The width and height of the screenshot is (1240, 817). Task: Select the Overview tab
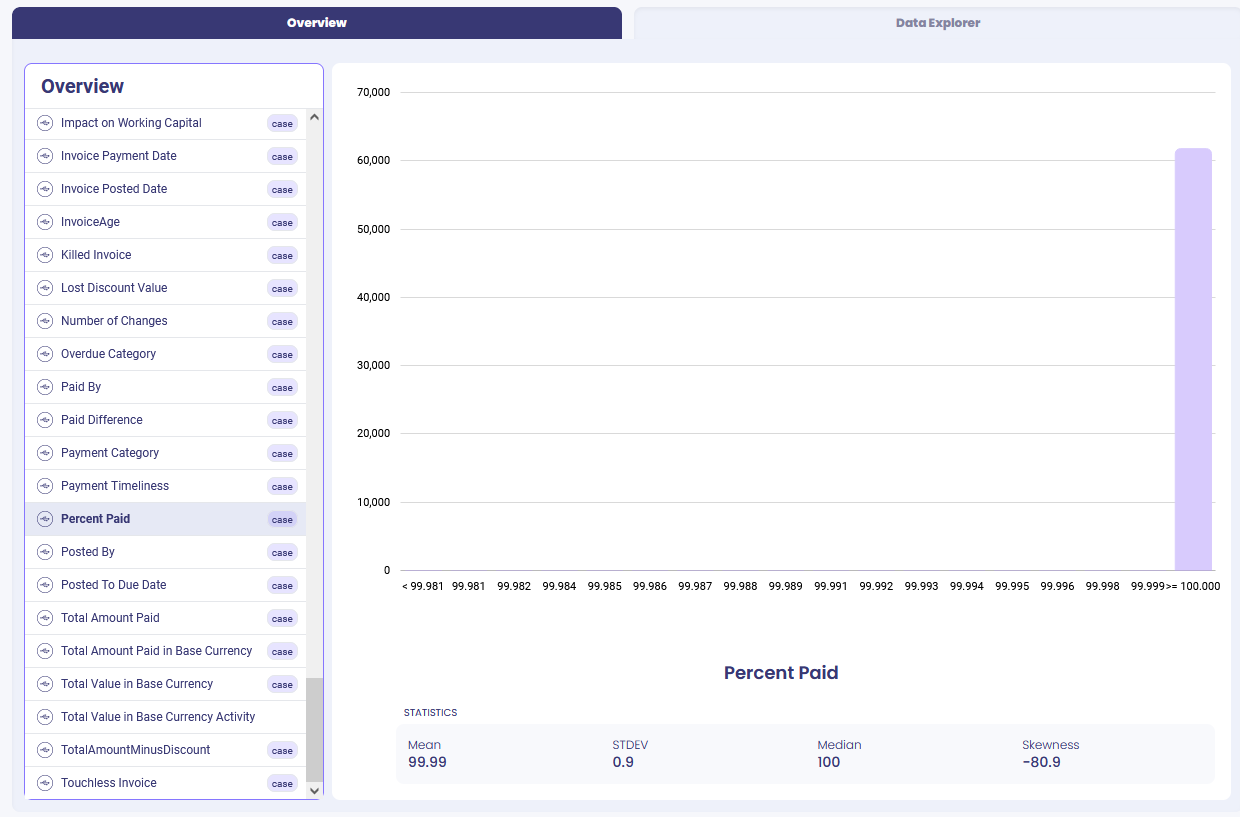click(316, 23)
